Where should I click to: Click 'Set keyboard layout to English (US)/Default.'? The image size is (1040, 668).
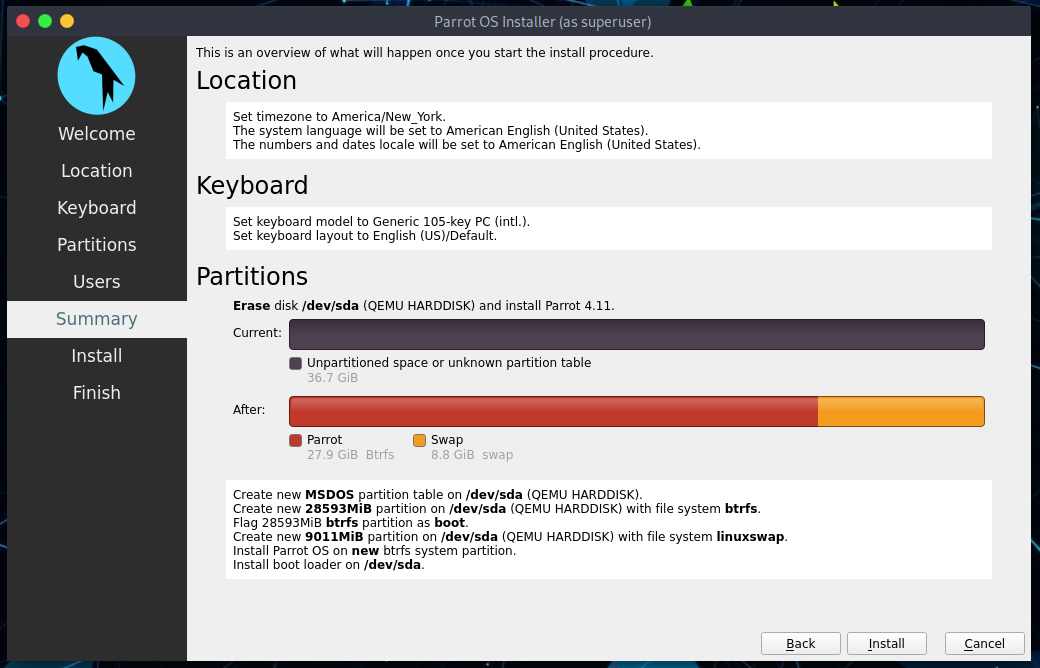[365, 235]
